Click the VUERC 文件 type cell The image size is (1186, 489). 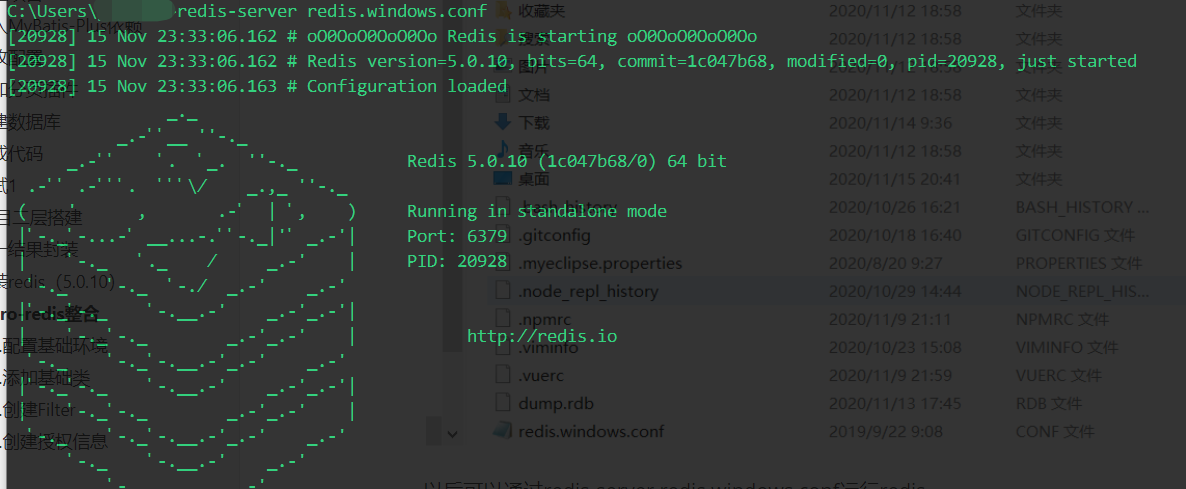tap(1058, 375)
